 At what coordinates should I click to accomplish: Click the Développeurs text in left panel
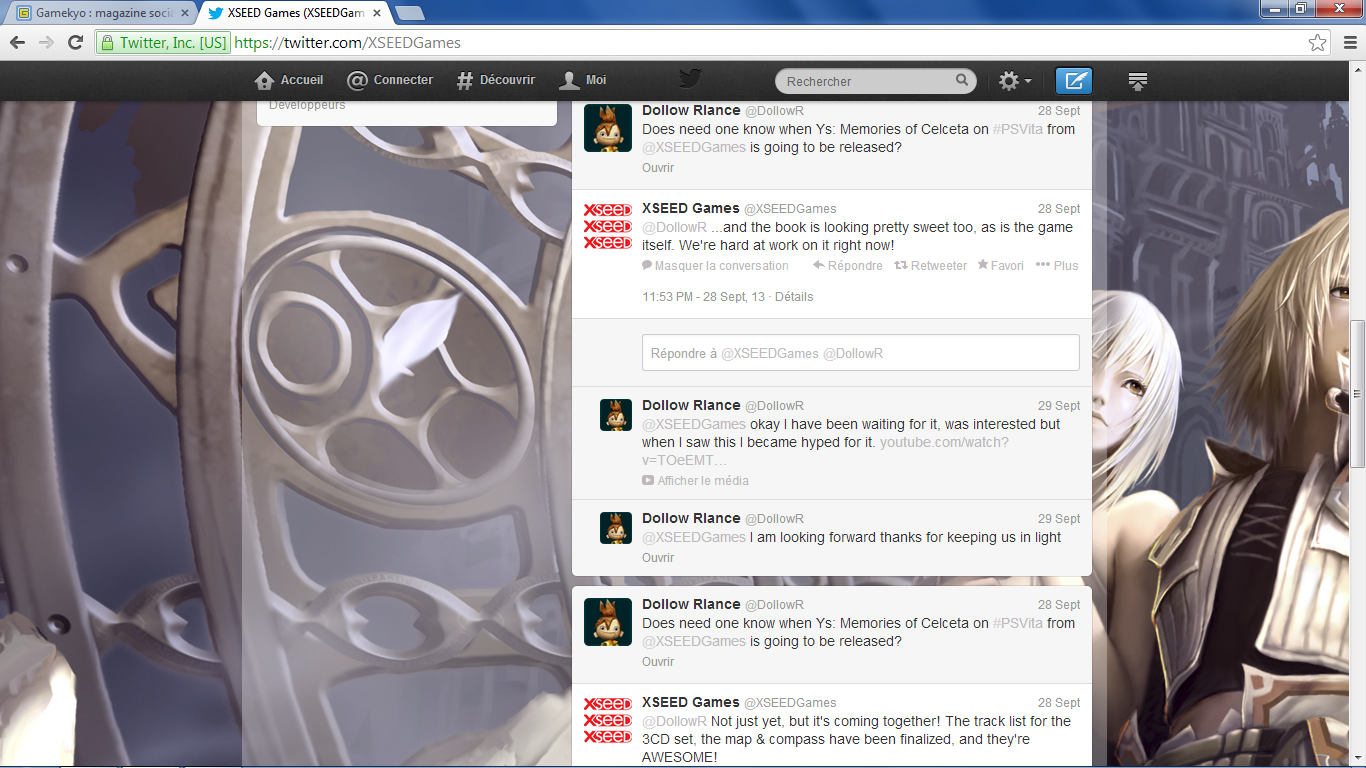click(x=307, y=105)
